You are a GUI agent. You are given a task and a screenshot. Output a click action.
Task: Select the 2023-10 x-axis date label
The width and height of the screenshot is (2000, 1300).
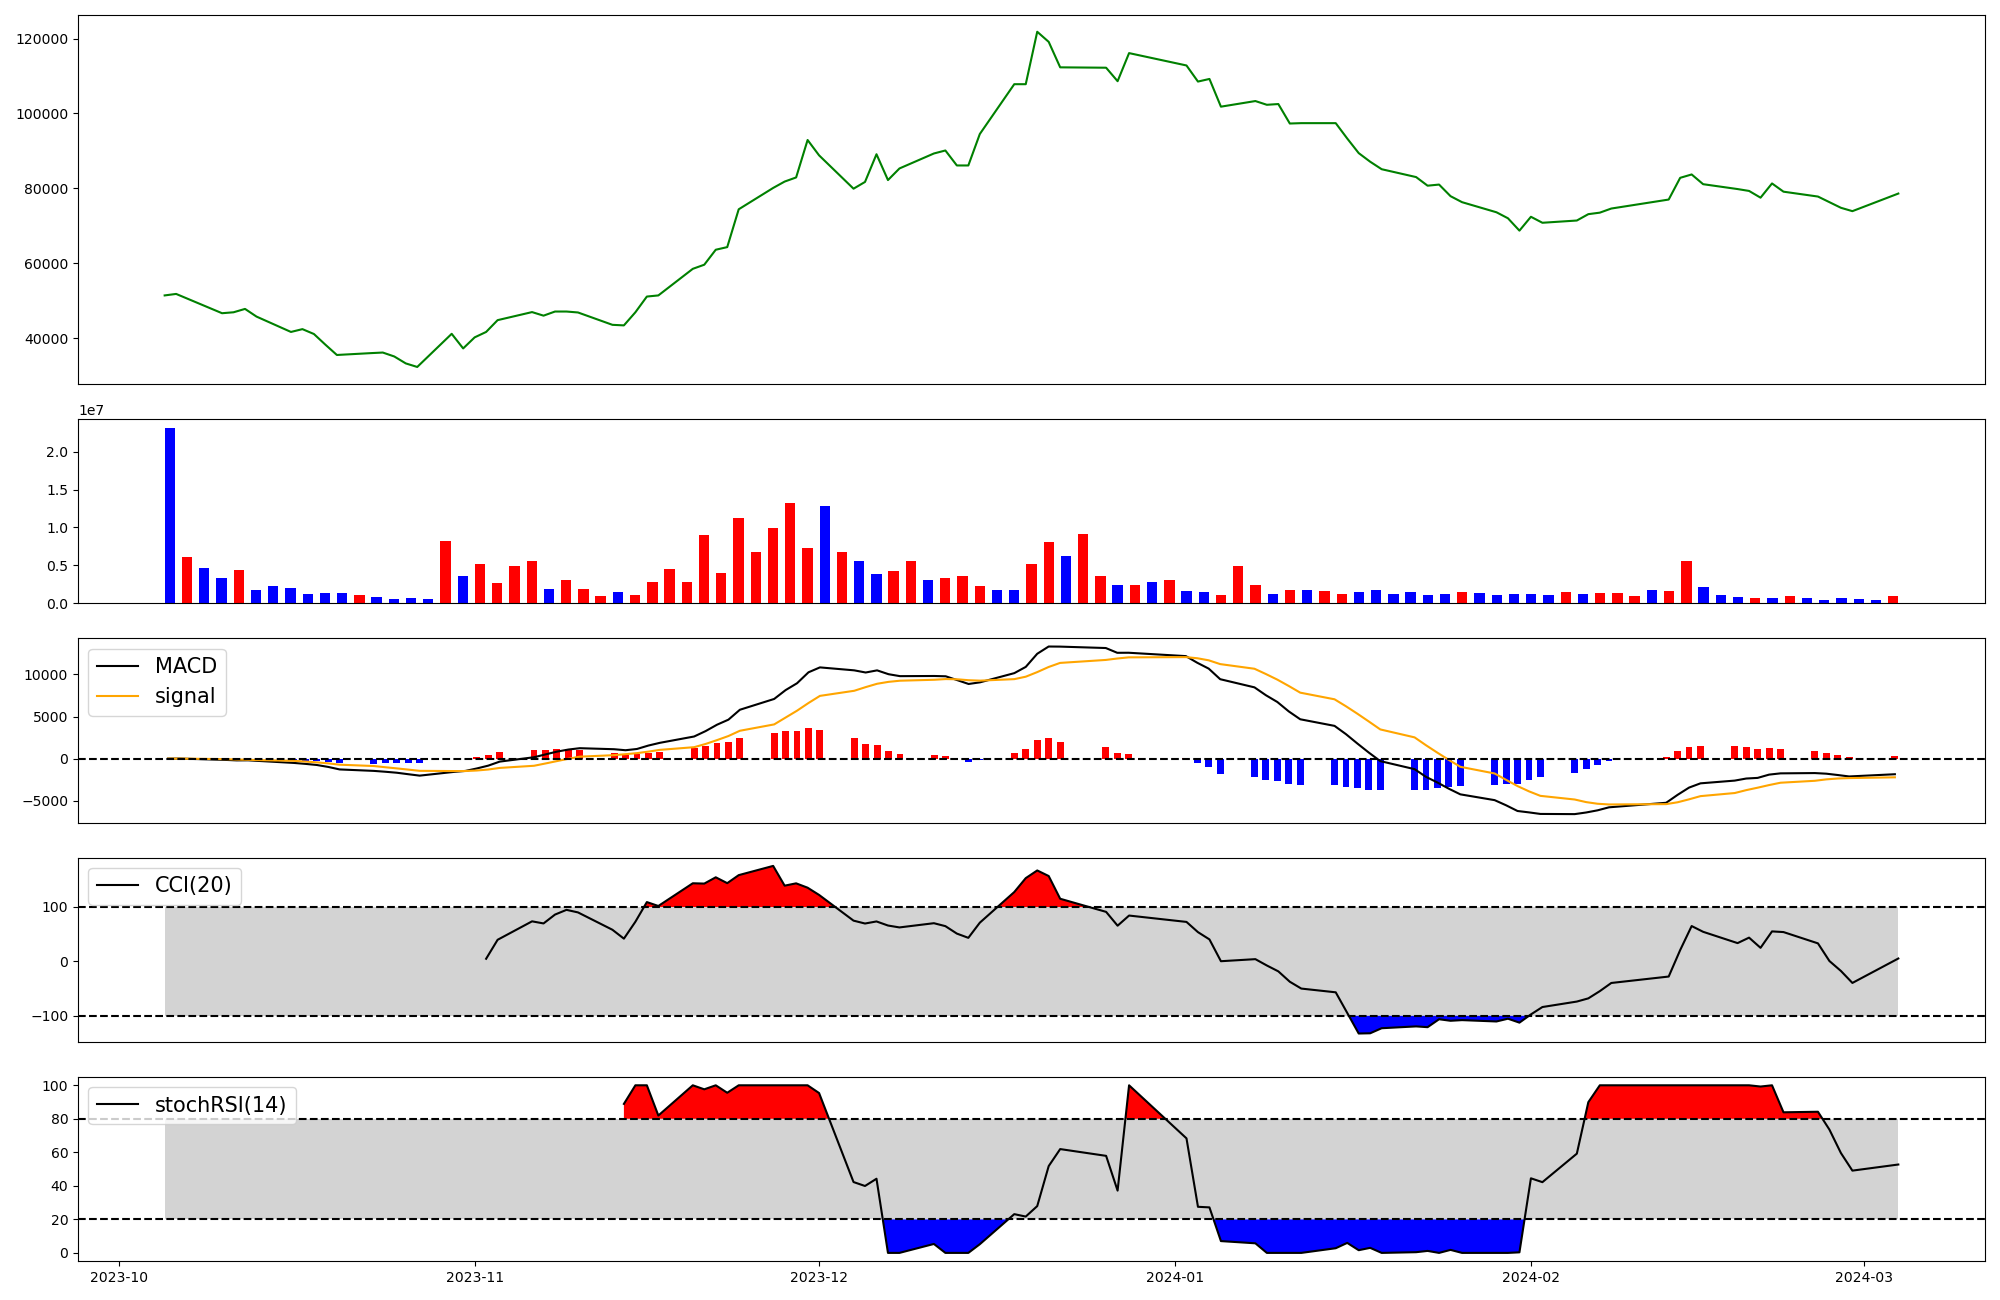click(119, 1277)
